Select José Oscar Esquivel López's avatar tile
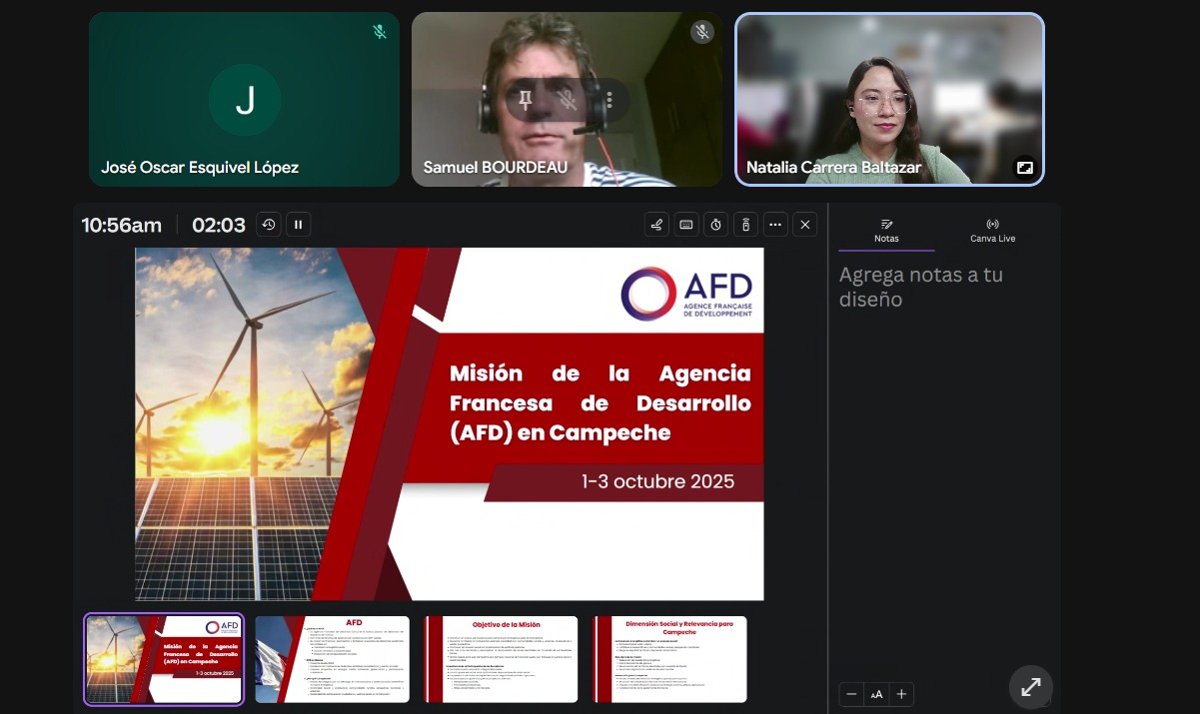 244,99
